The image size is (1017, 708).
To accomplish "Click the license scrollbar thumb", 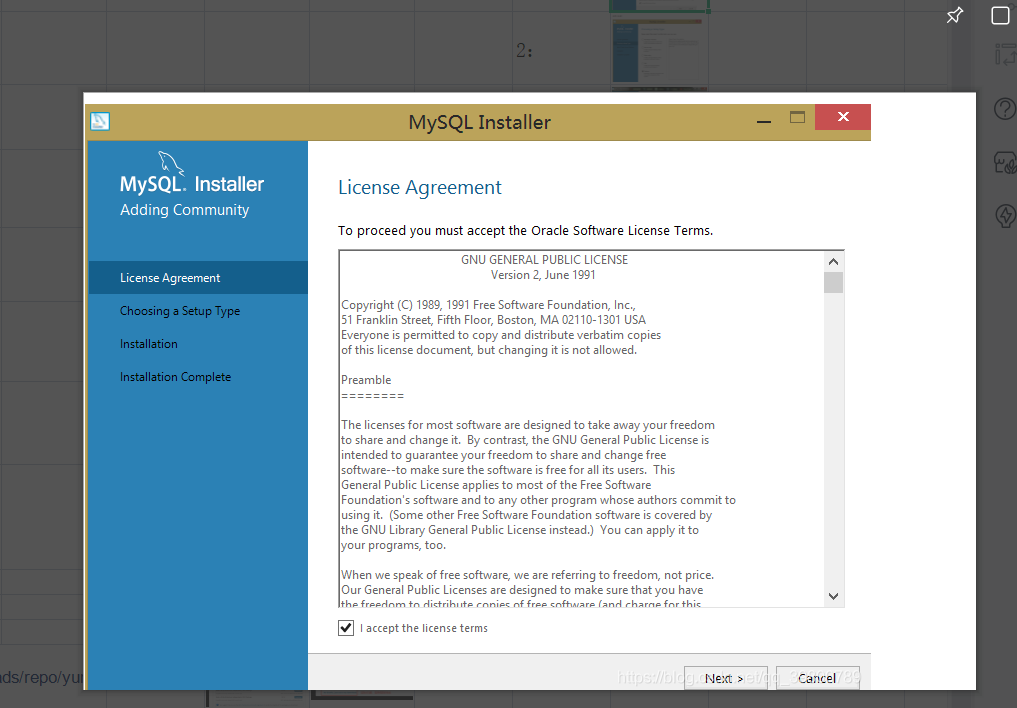I will (x=833, y=283).
